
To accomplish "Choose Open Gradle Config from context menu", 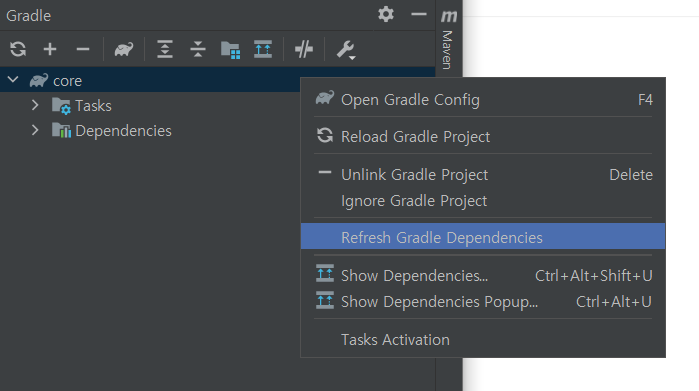I will click(483, 100).
